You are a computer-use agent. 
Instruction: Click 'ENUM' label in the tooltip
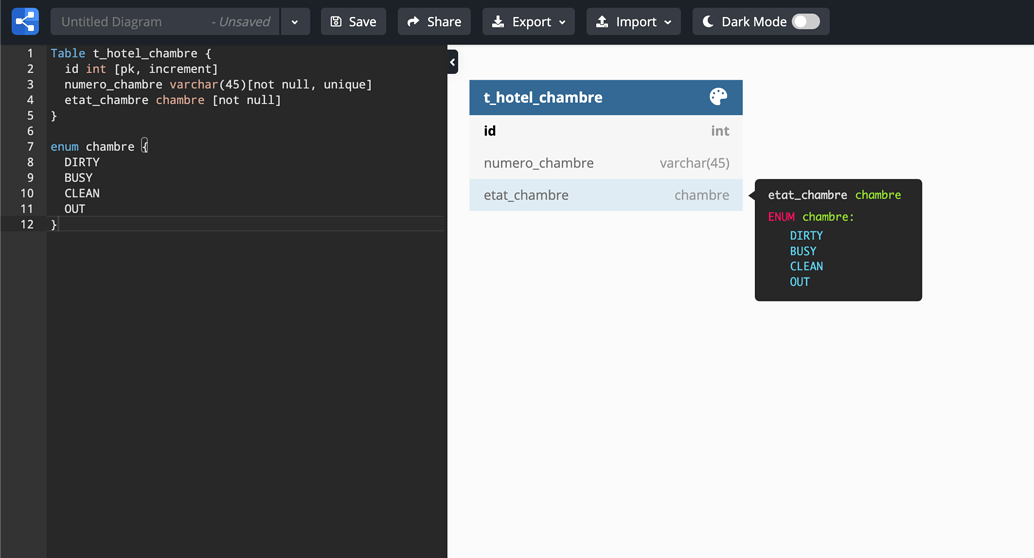click(781, 217)
